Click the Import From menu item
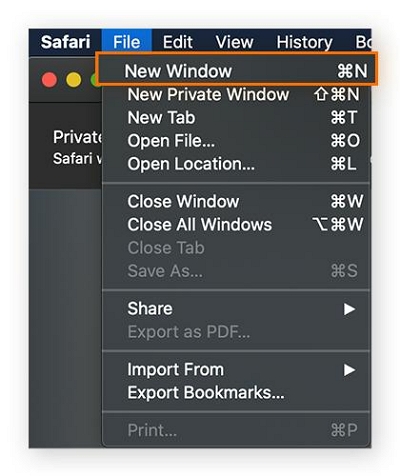 coord(237,370)
